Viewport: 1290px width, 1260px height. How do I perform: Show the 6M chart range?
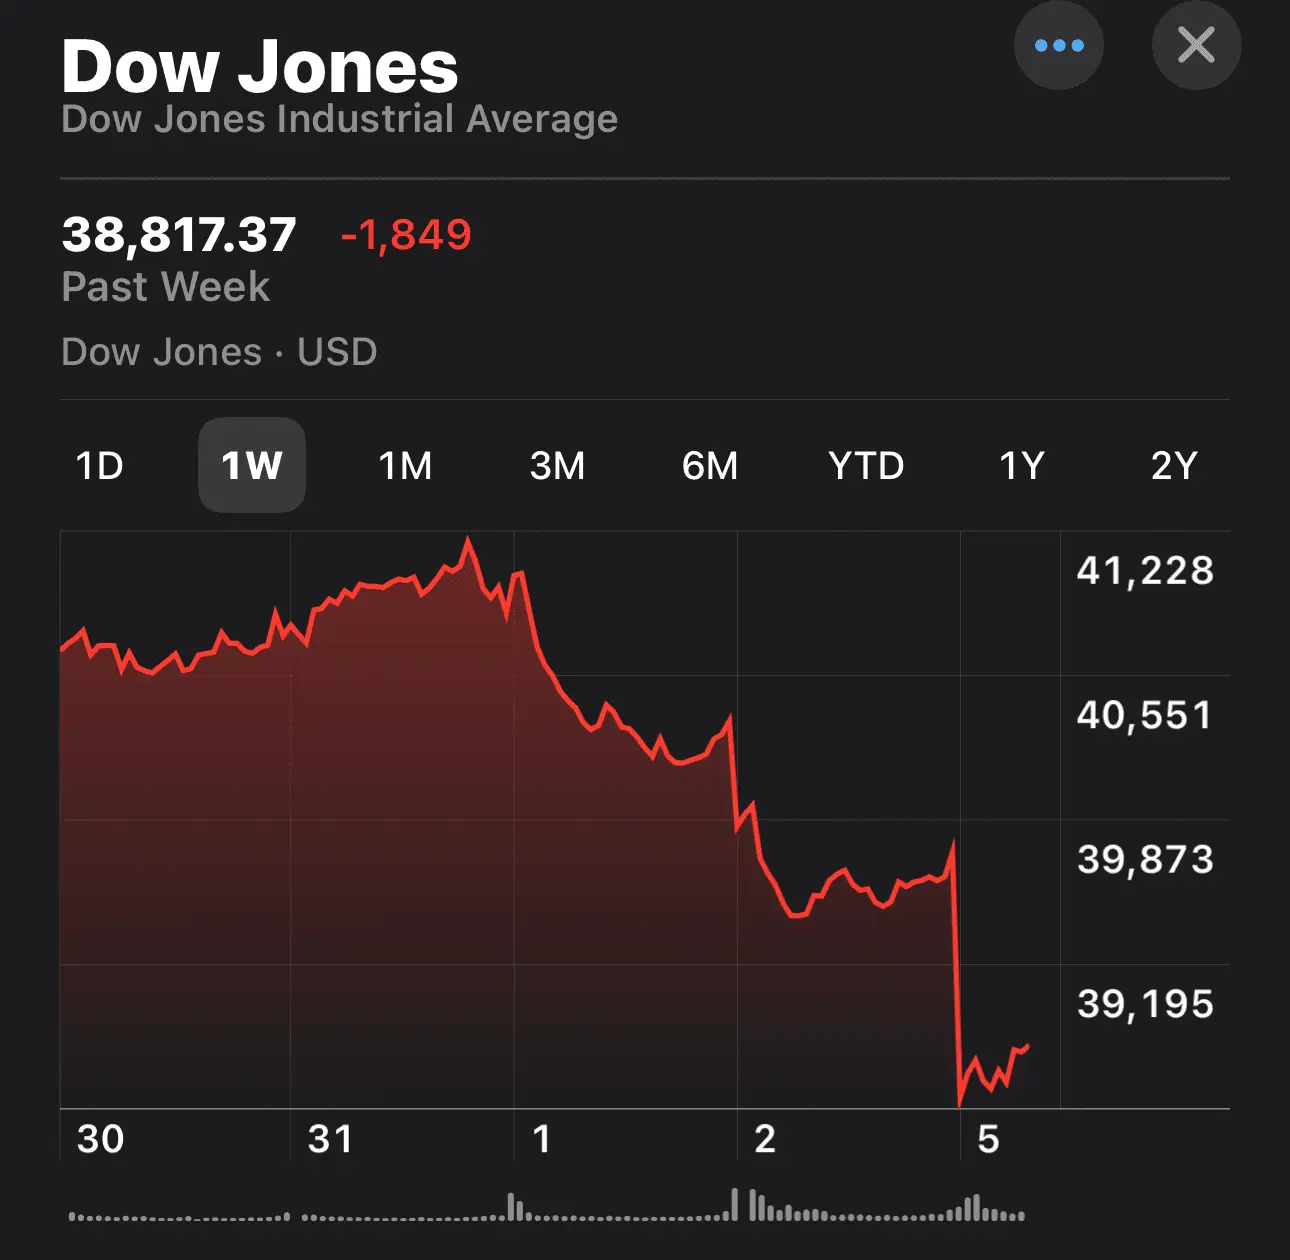click(x=710, y=466)
